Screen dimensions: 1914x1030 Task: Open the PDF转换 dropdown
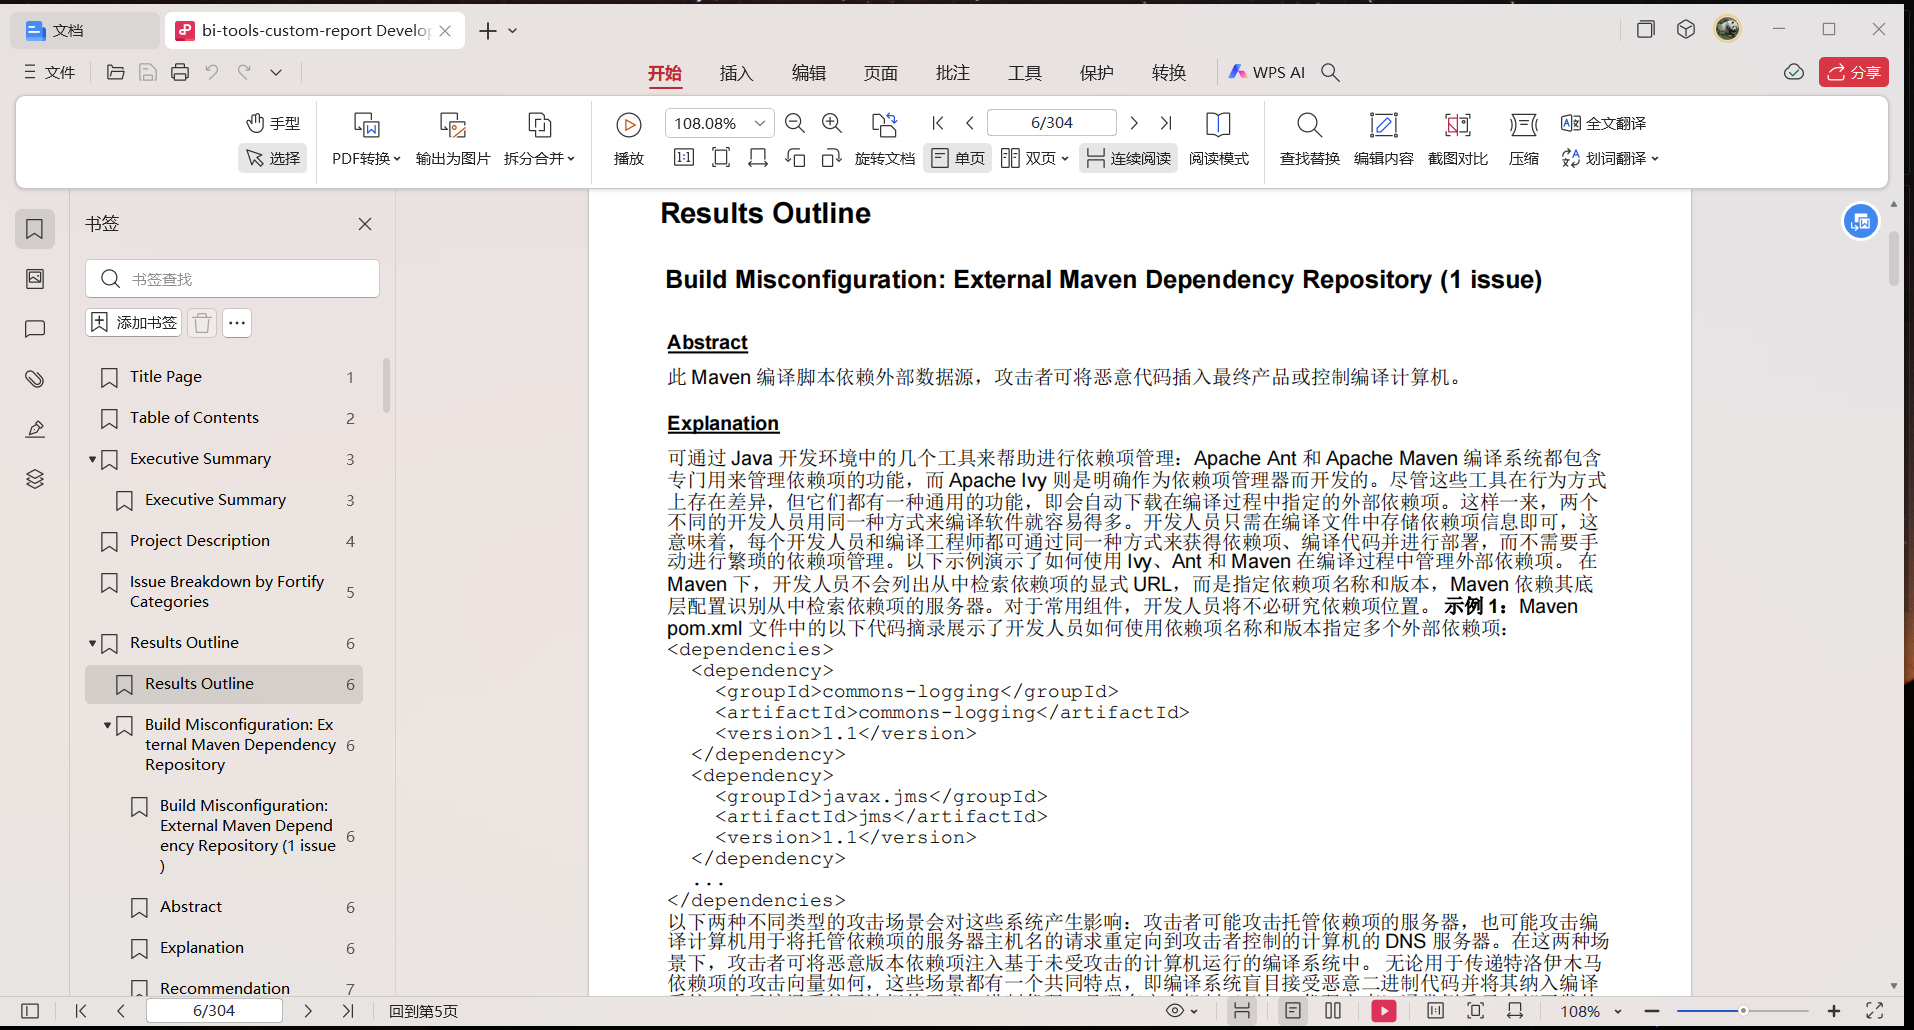pos(366,158)
